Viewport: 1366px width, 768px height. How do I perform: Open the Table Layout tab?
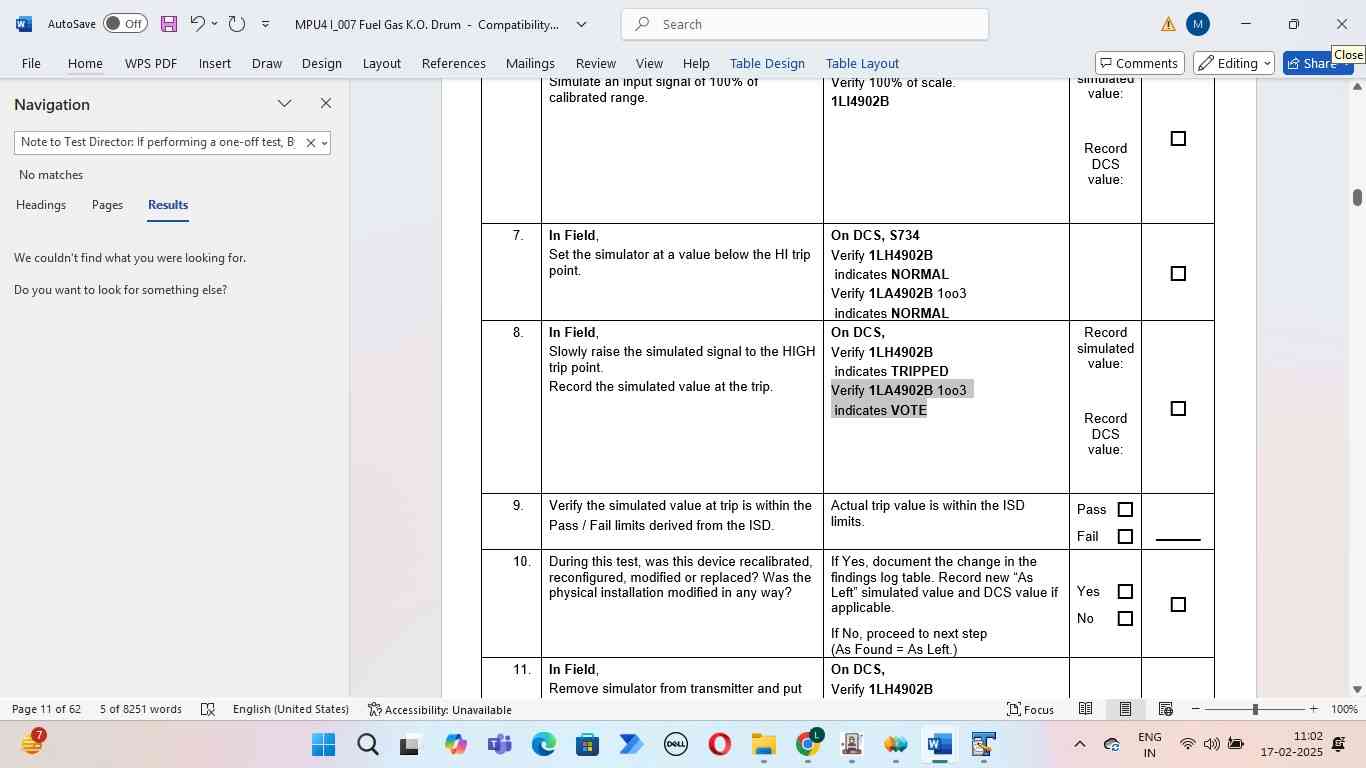click(862, 63)
